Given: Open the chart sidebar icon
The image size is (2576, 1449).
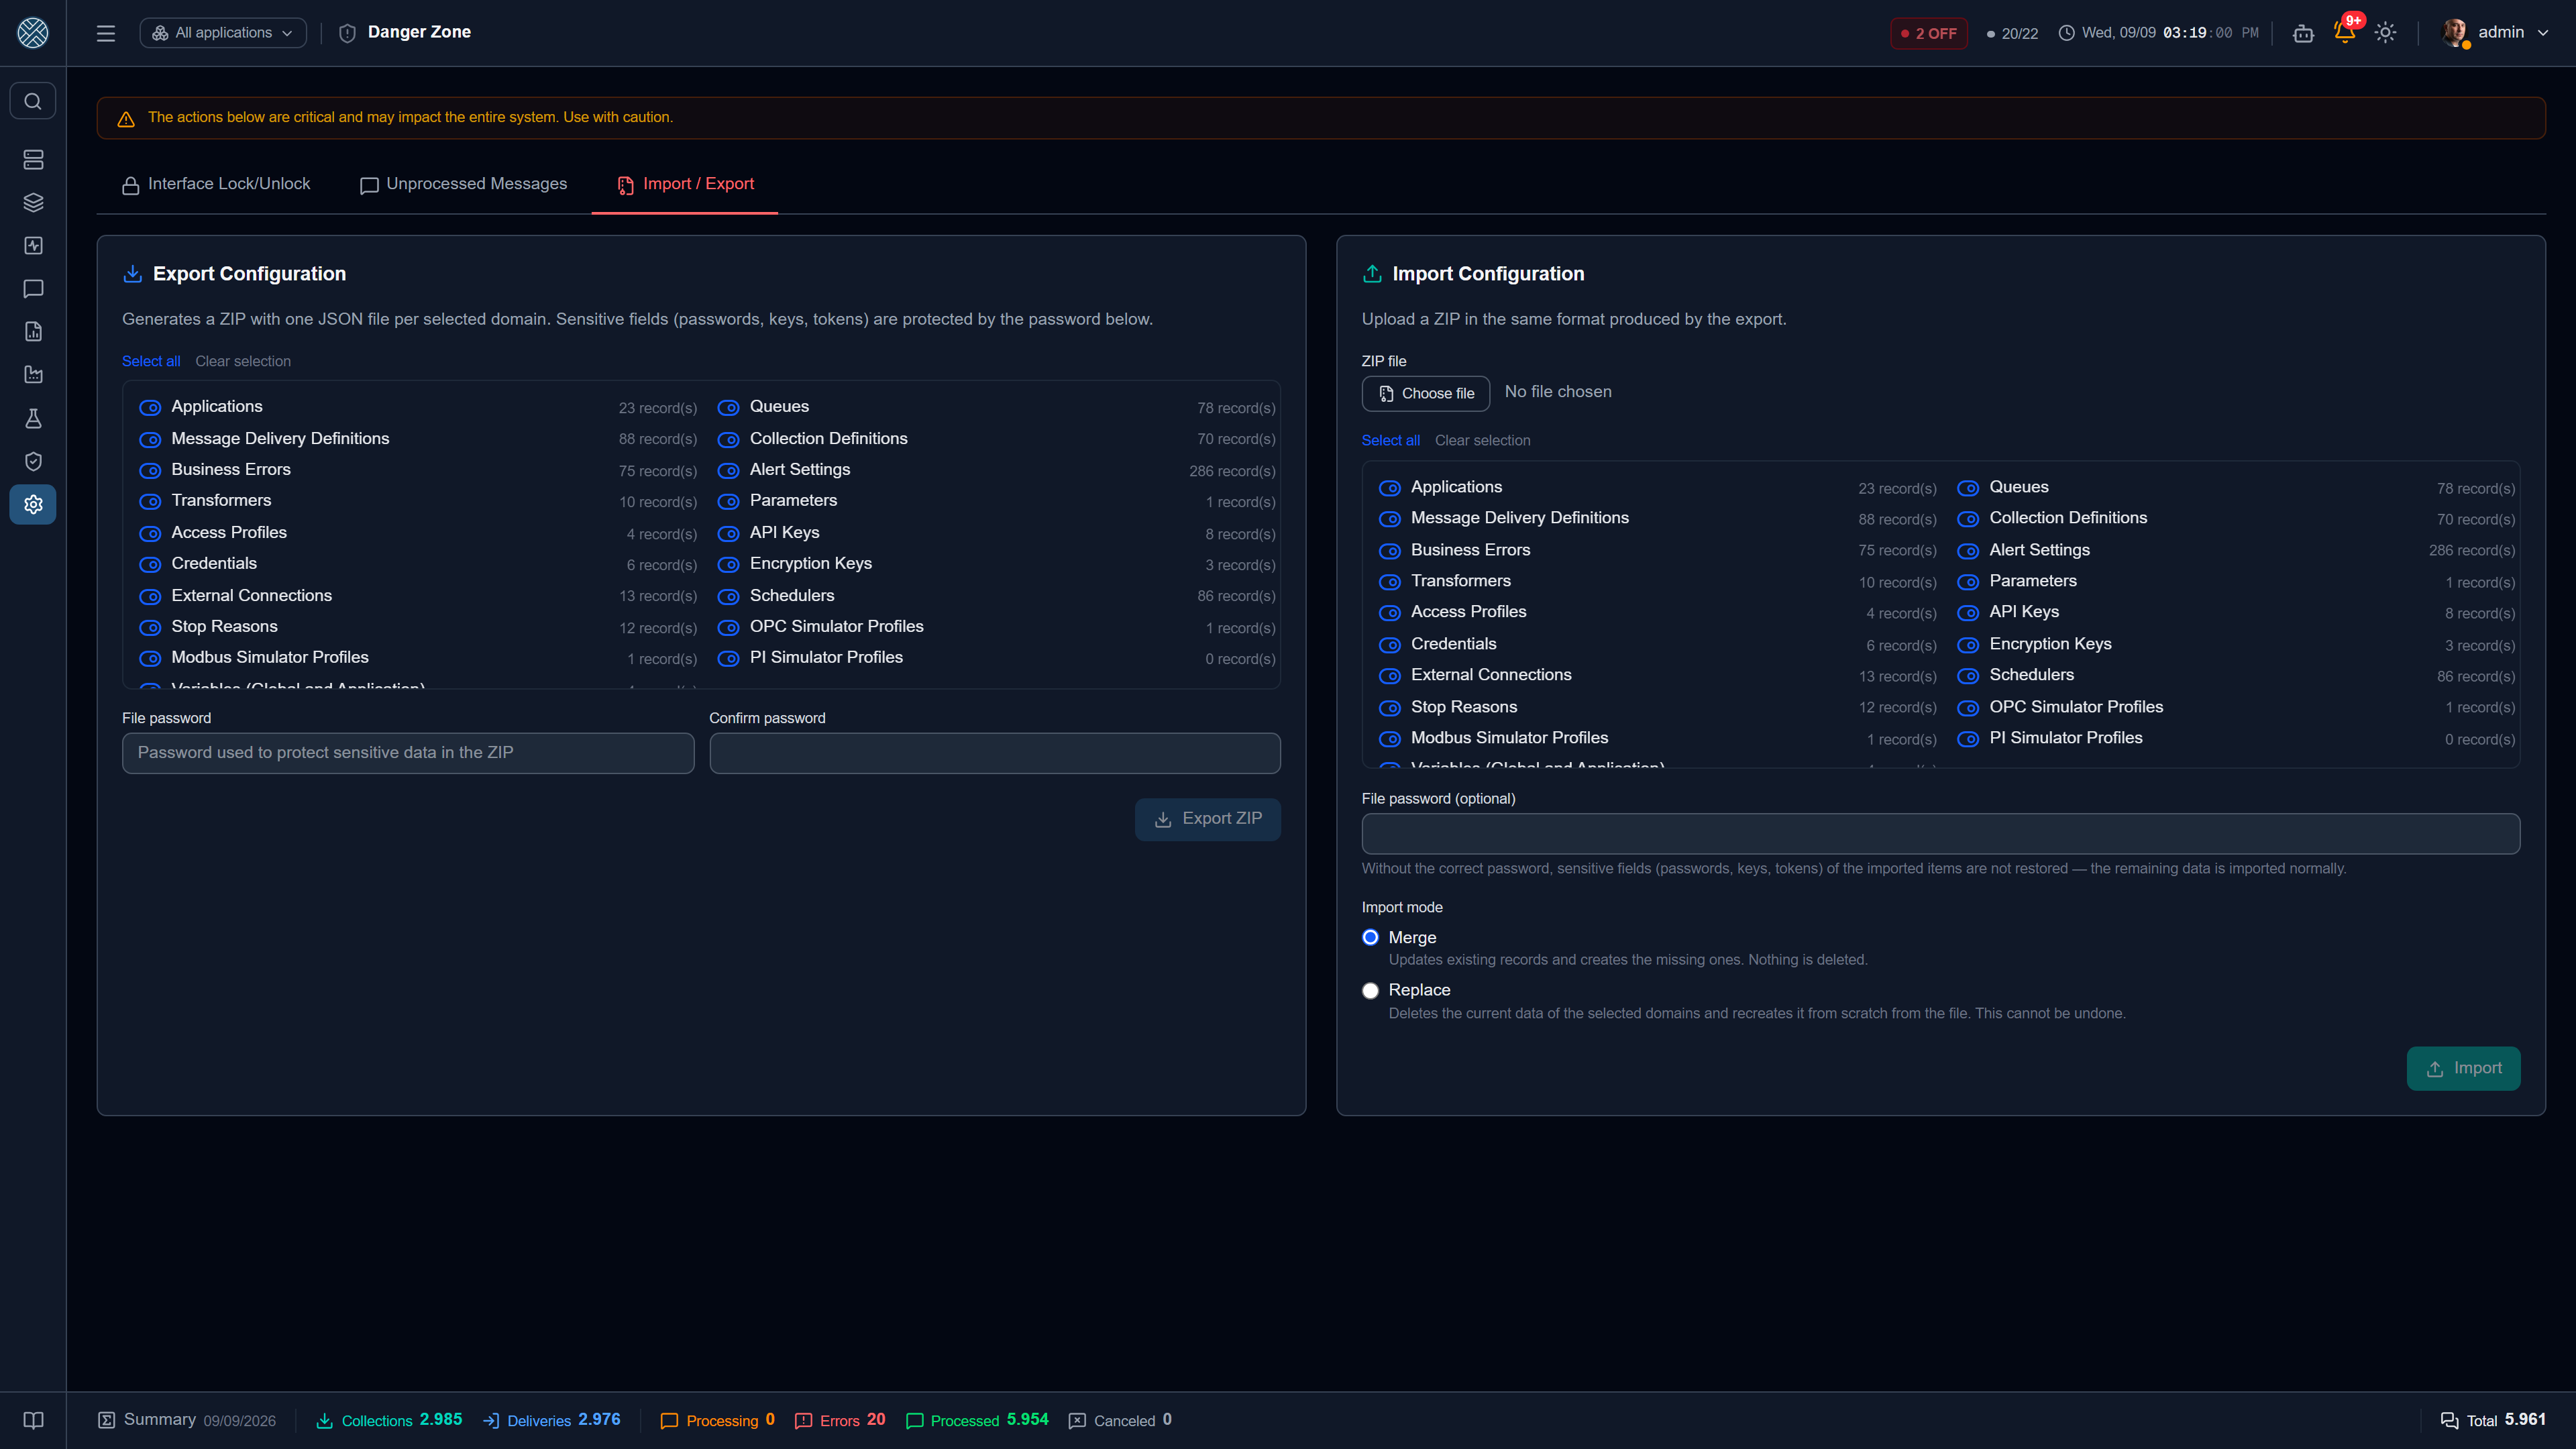Looking at the screenshot, I should tap(33, 375).
